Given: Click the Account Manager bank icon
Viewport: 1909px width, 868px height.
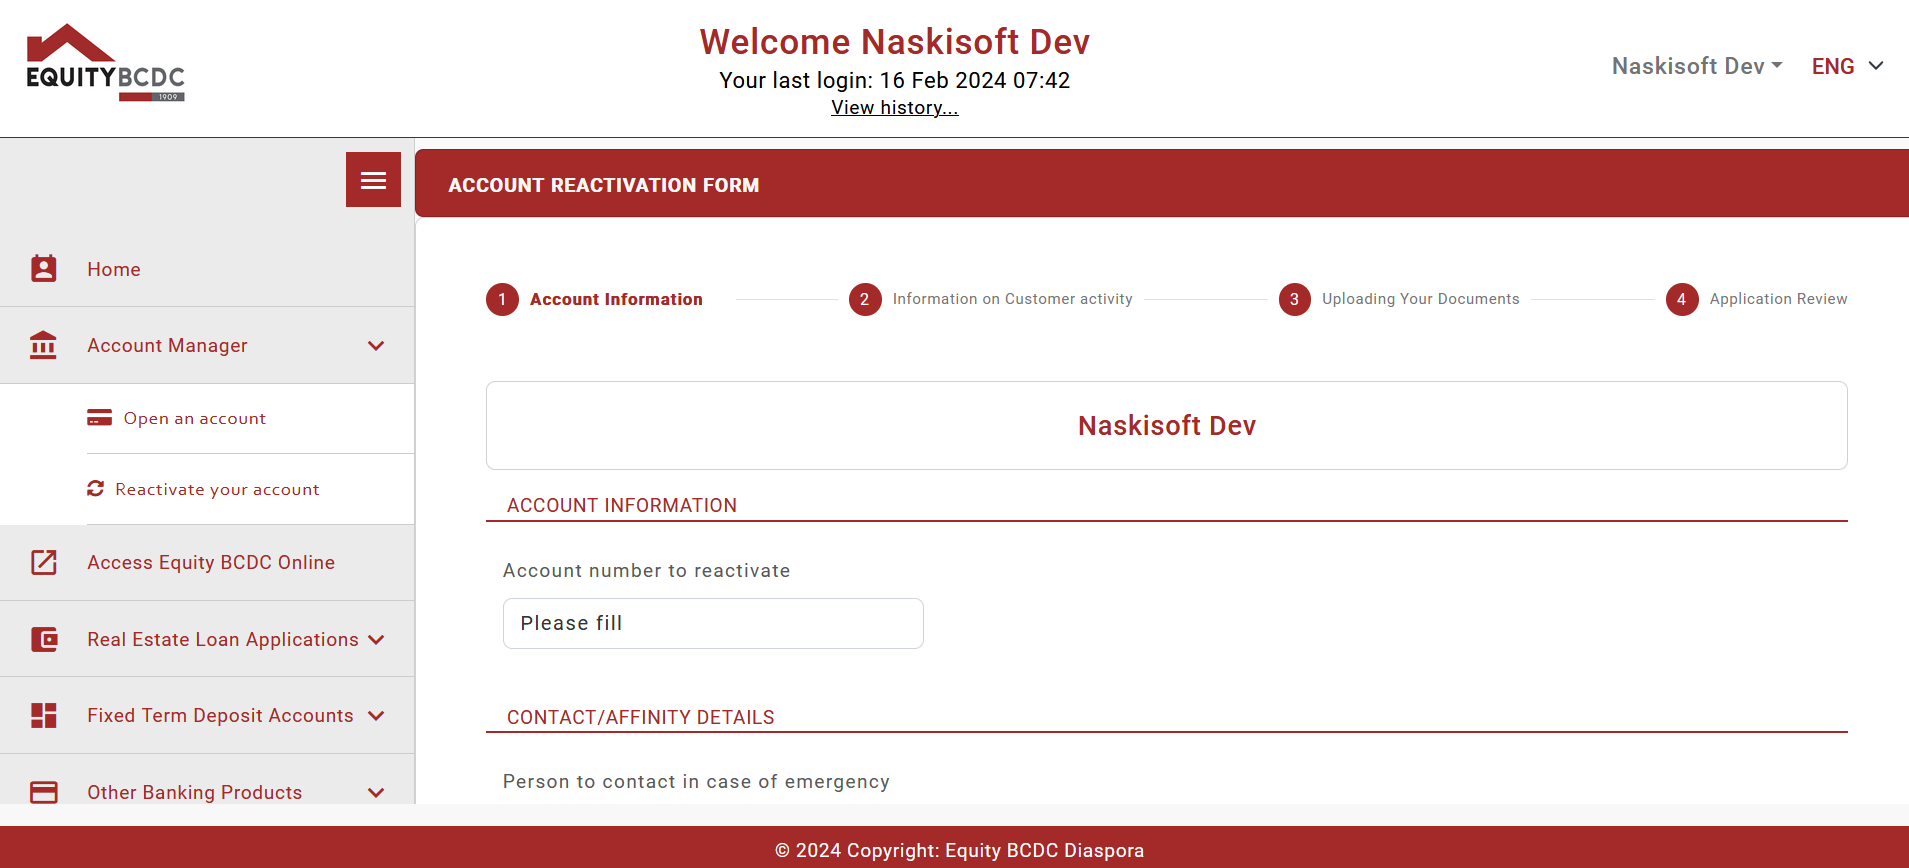Looking at the screenshot, I should tap(43, 345).
